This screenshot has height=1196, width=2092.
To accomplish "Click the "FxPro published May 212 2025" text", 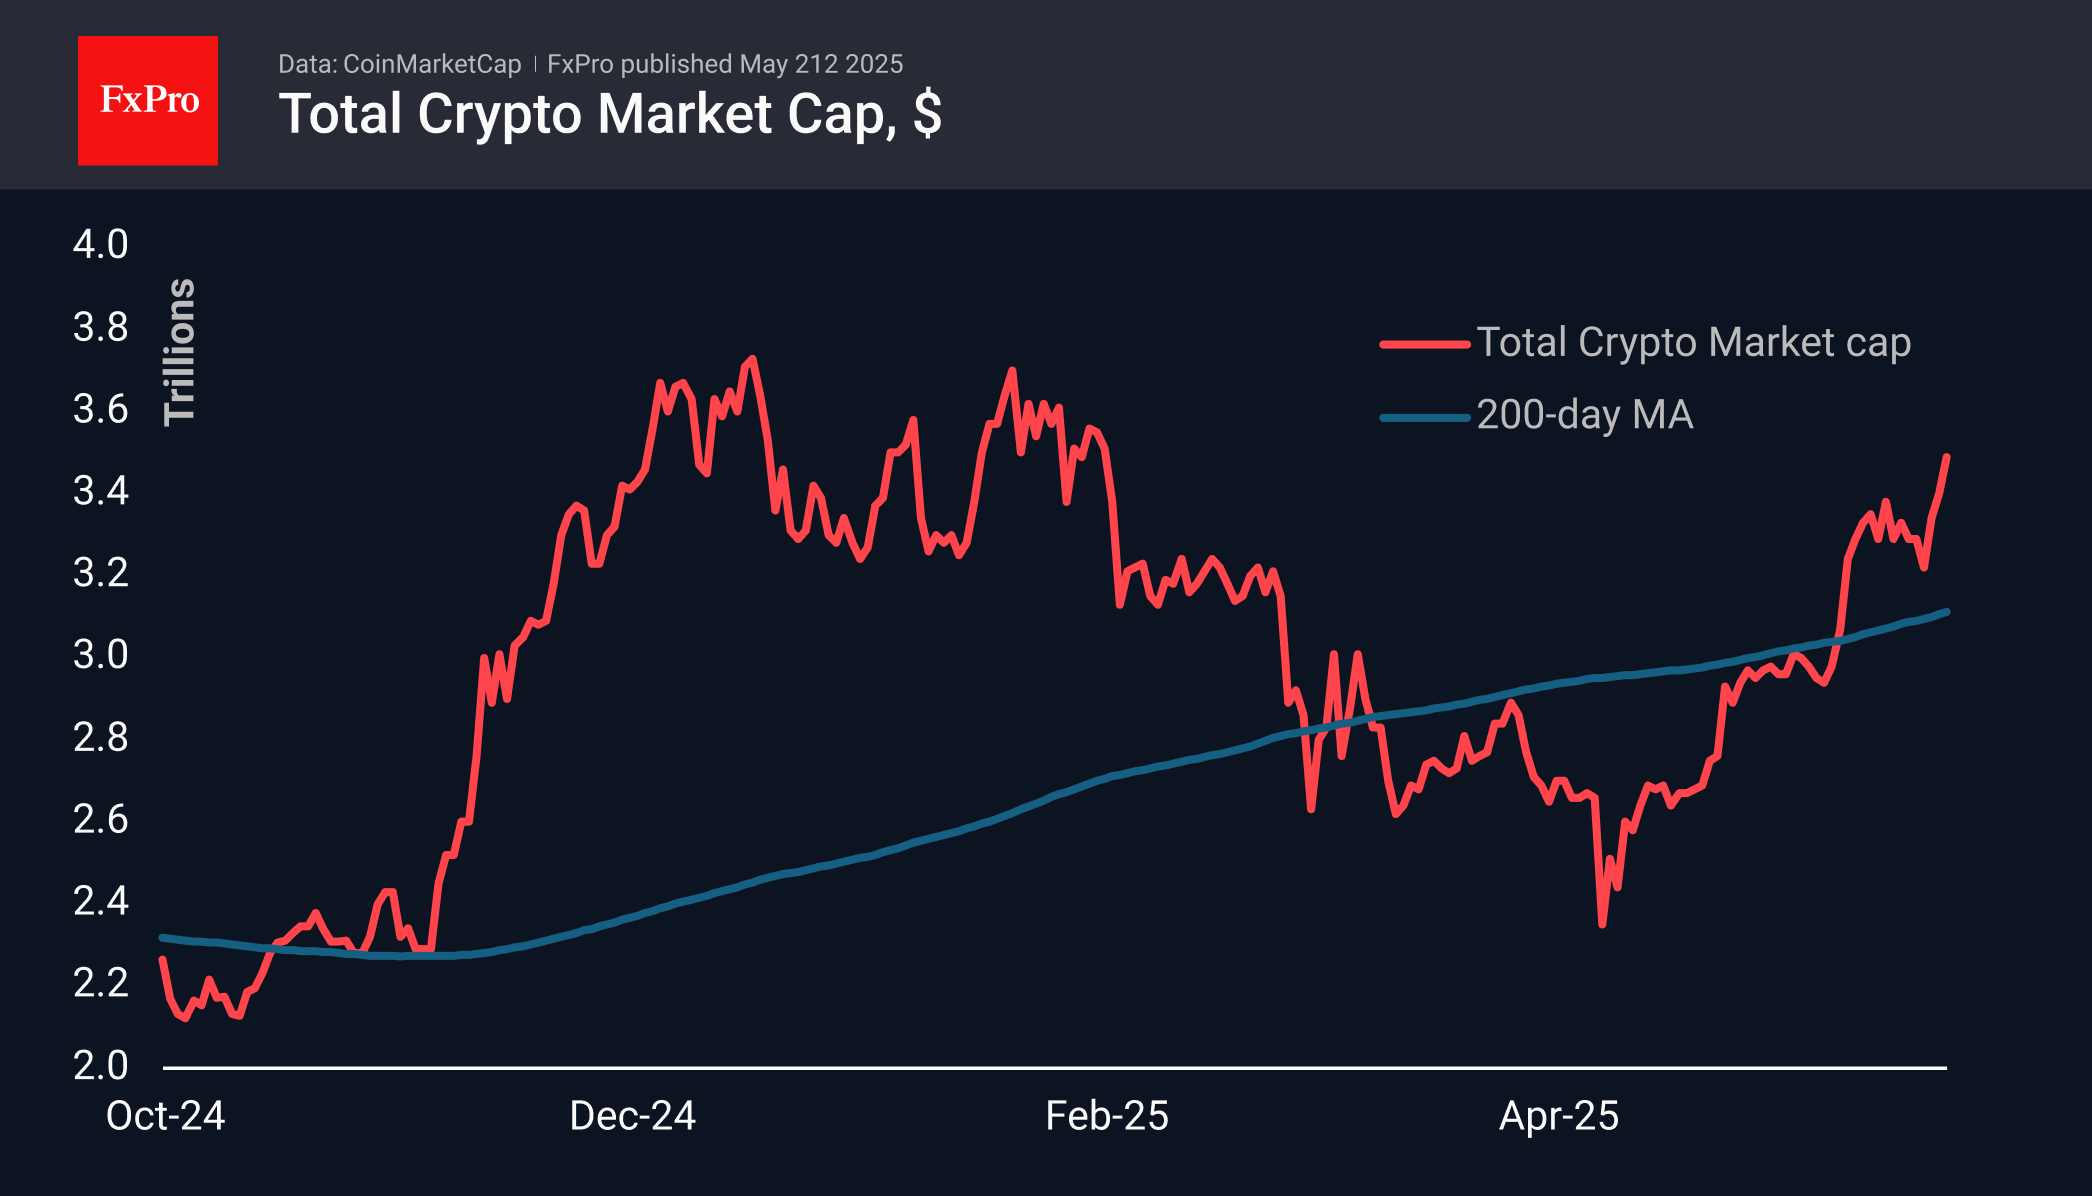I will pos(725,64).
